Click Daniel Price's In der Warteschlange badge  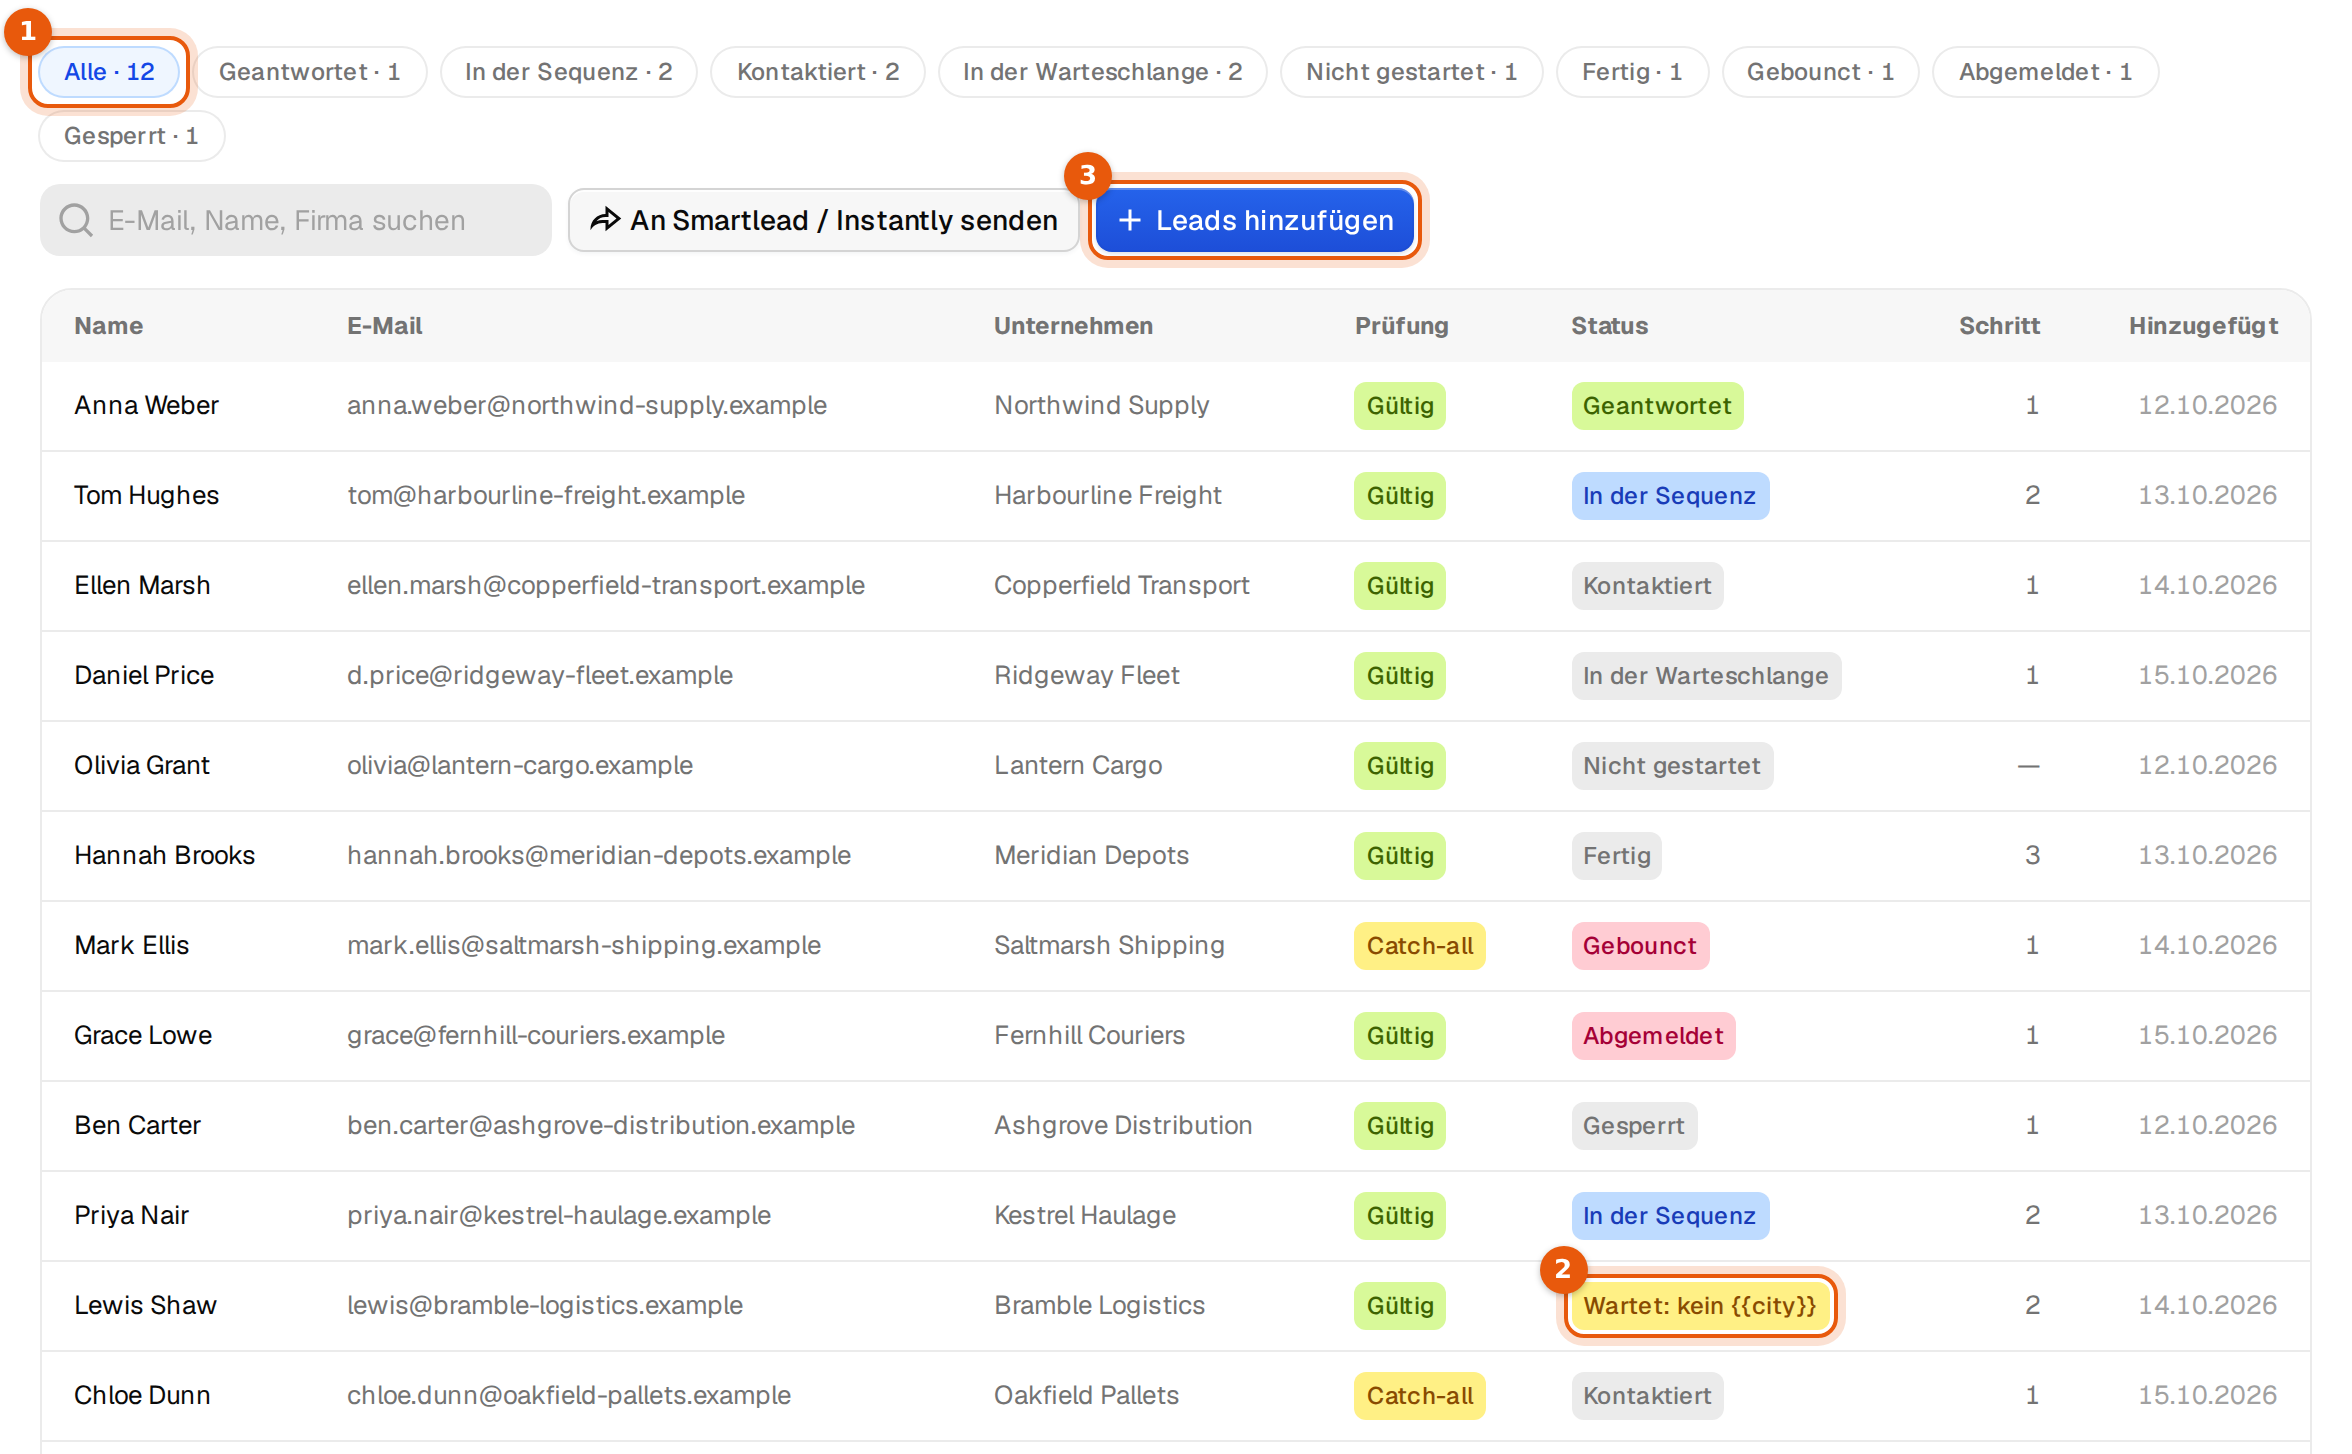[x=1706, y=676]
